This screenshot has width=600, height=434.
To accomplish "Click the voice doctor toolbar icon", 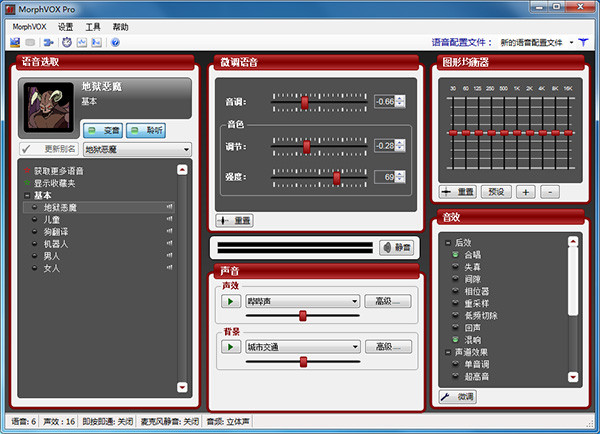I will coord(15,42).
